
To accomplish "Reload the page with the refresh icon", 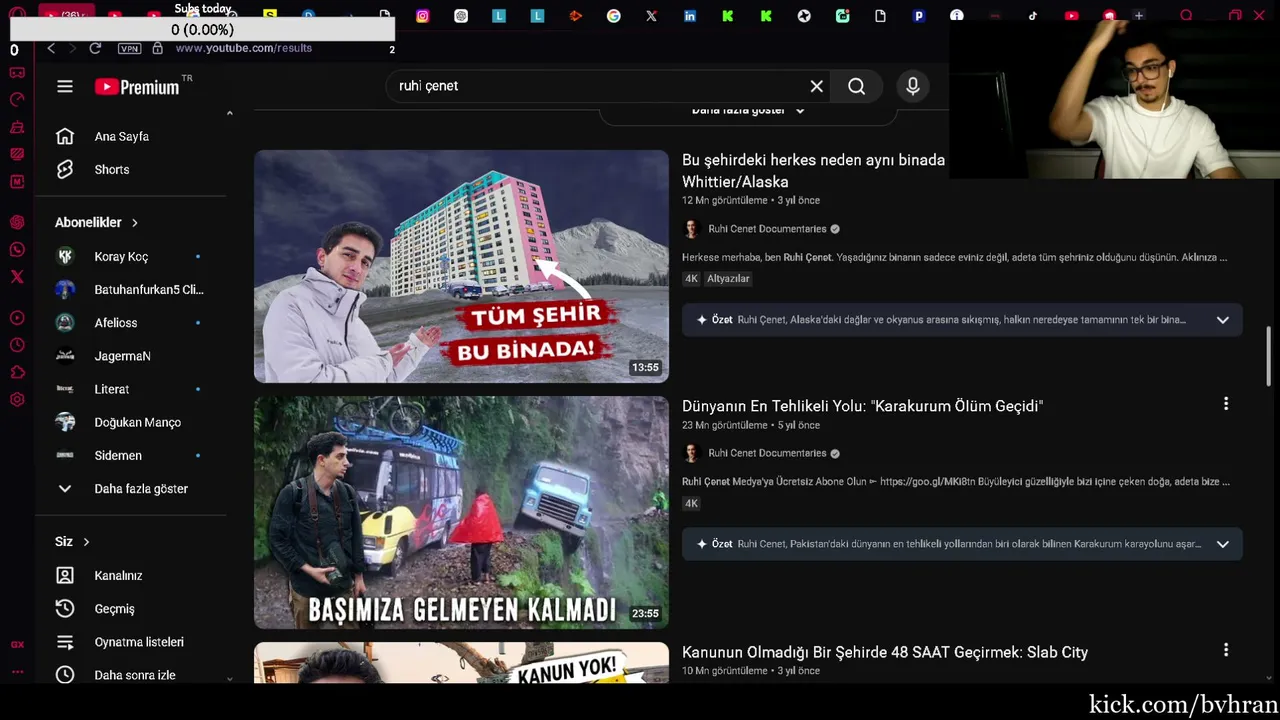I will pyautogui.click(x=95, y=48).
